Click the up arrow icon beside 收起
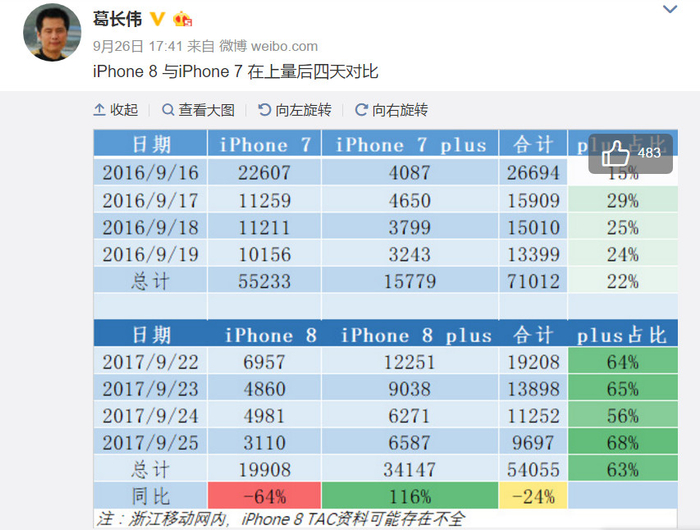Screen dimensions: 700x530 [x=99, y=110]
